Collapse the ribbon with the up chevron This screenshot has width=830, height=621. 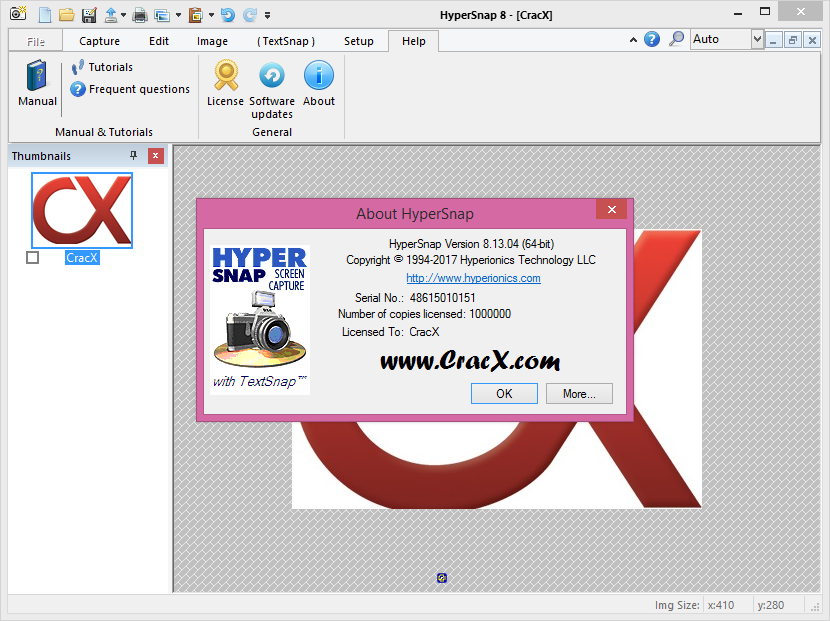633,40
